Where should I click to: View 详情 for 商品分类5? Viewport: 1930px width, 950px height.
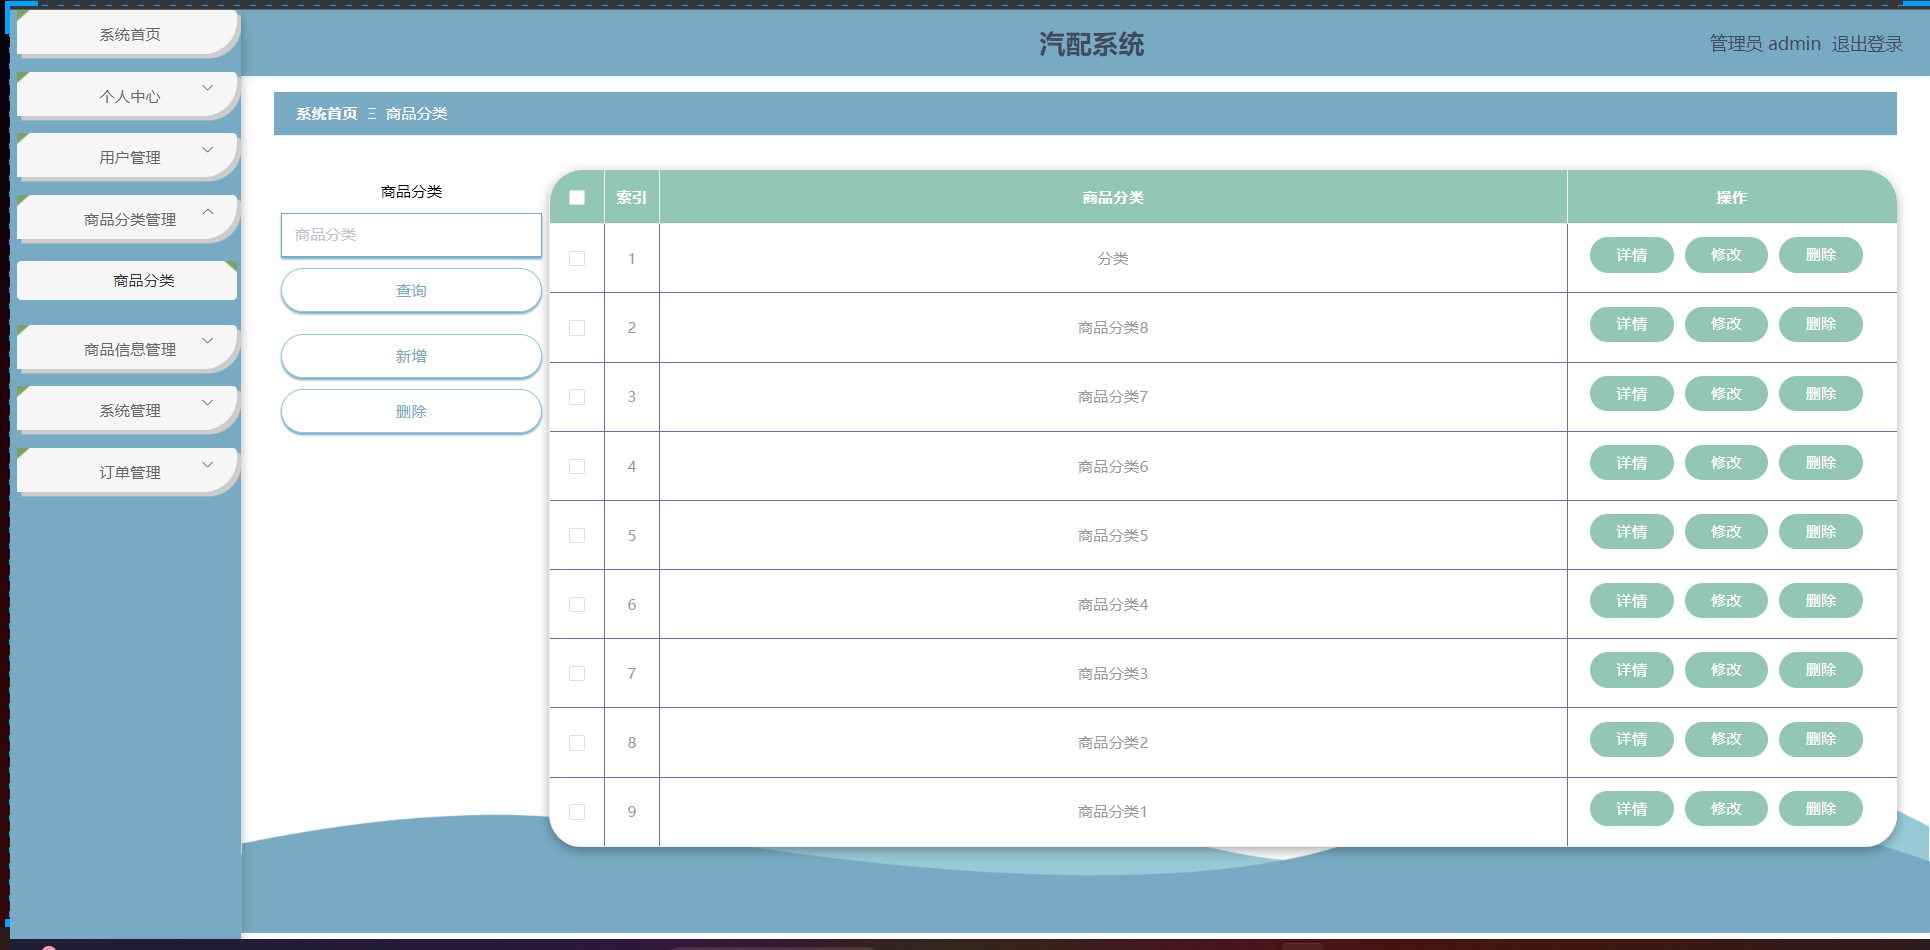(x=1631, y=532)
